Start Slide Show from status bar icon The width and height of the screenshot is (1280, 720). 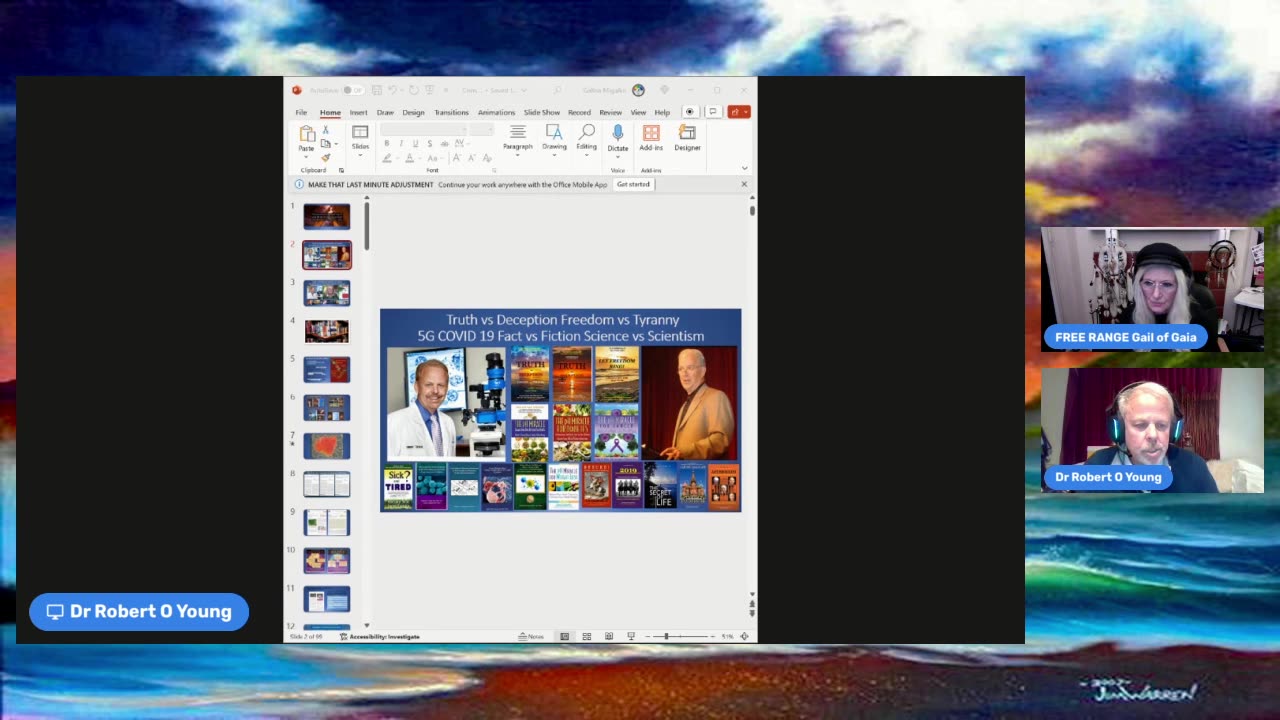631,636
